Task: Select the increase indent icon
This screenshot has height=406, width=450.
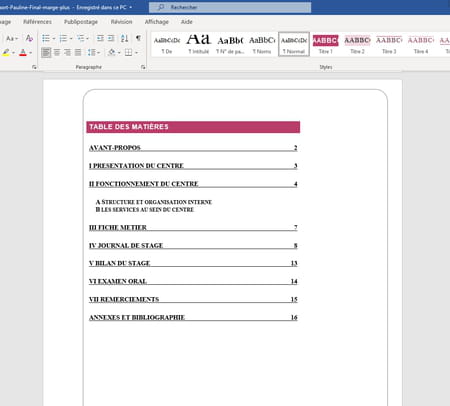Action: pos(111,38)
